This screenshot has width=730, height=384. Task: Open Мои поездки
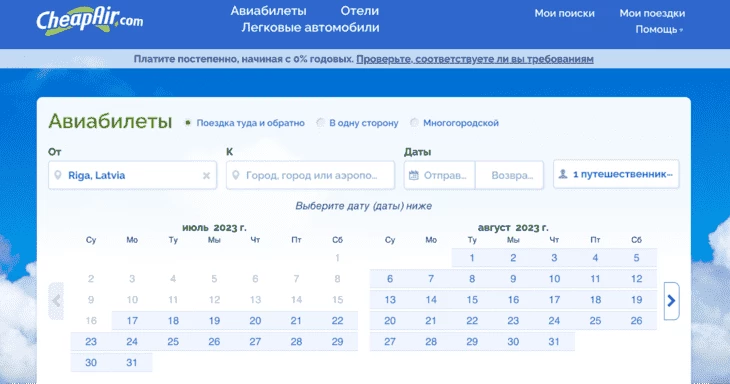[x=652, y=13]
